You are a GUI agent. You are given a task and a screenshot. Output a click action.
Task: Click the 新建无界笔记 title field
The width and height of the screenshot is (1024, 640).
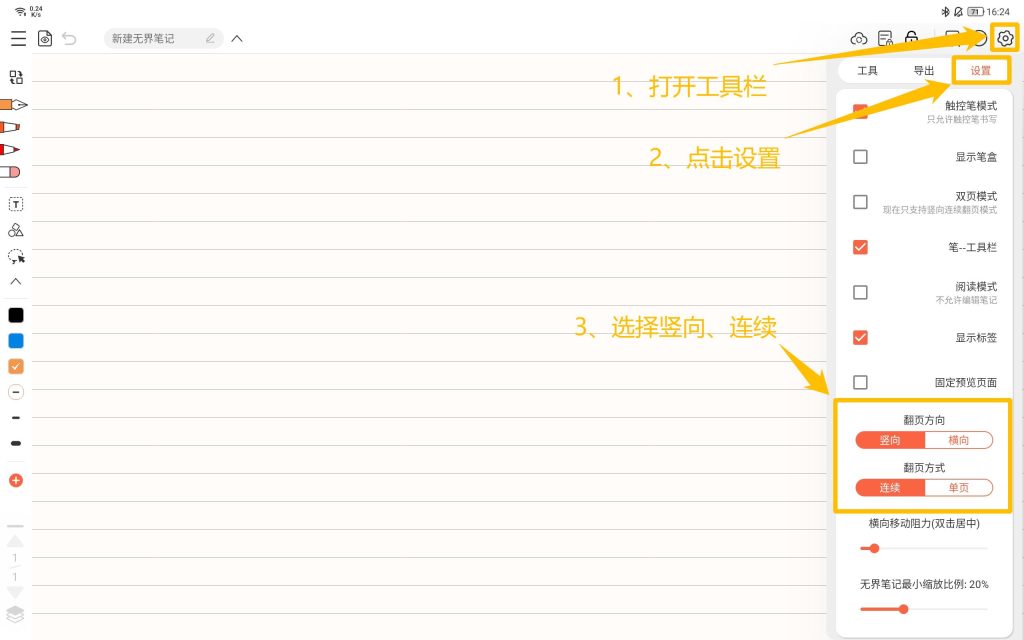click(156, 39)
